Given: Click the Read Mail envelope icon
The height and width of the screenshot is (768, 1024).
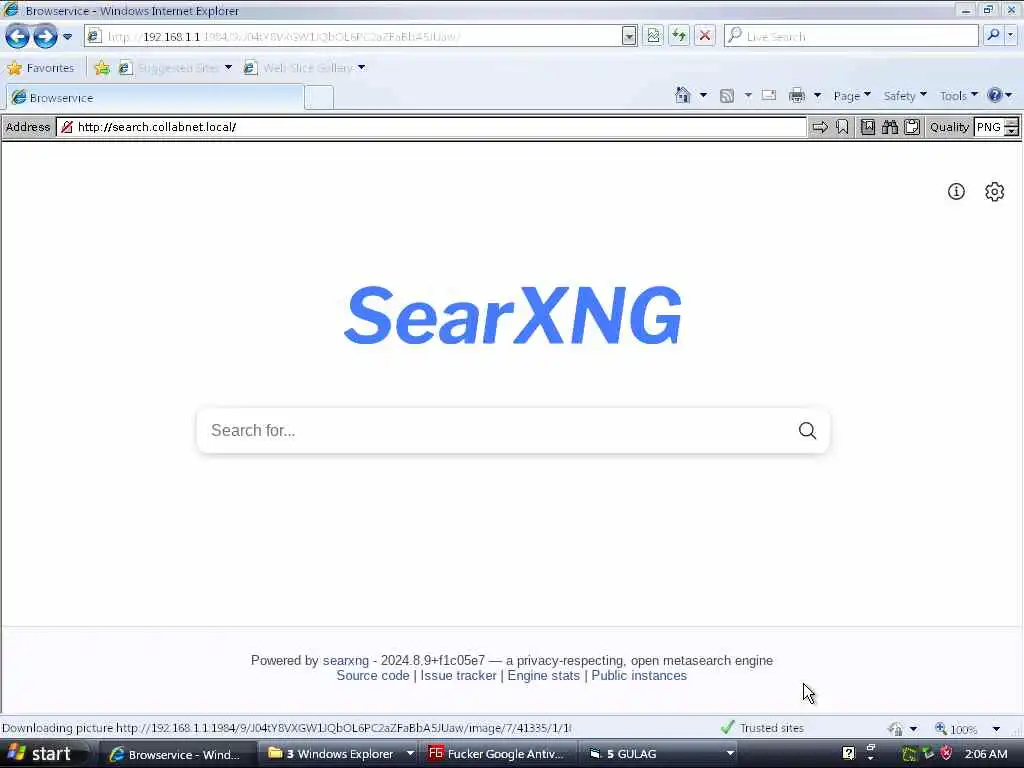Looking at the screenshot, I should click(769, 96).
